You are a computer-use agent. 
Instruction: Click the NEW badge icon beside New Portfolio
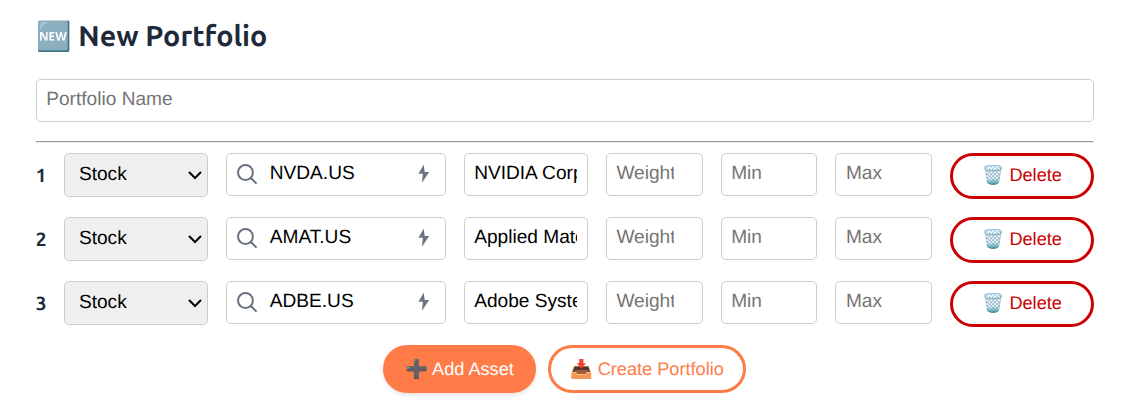click(53, 36)
